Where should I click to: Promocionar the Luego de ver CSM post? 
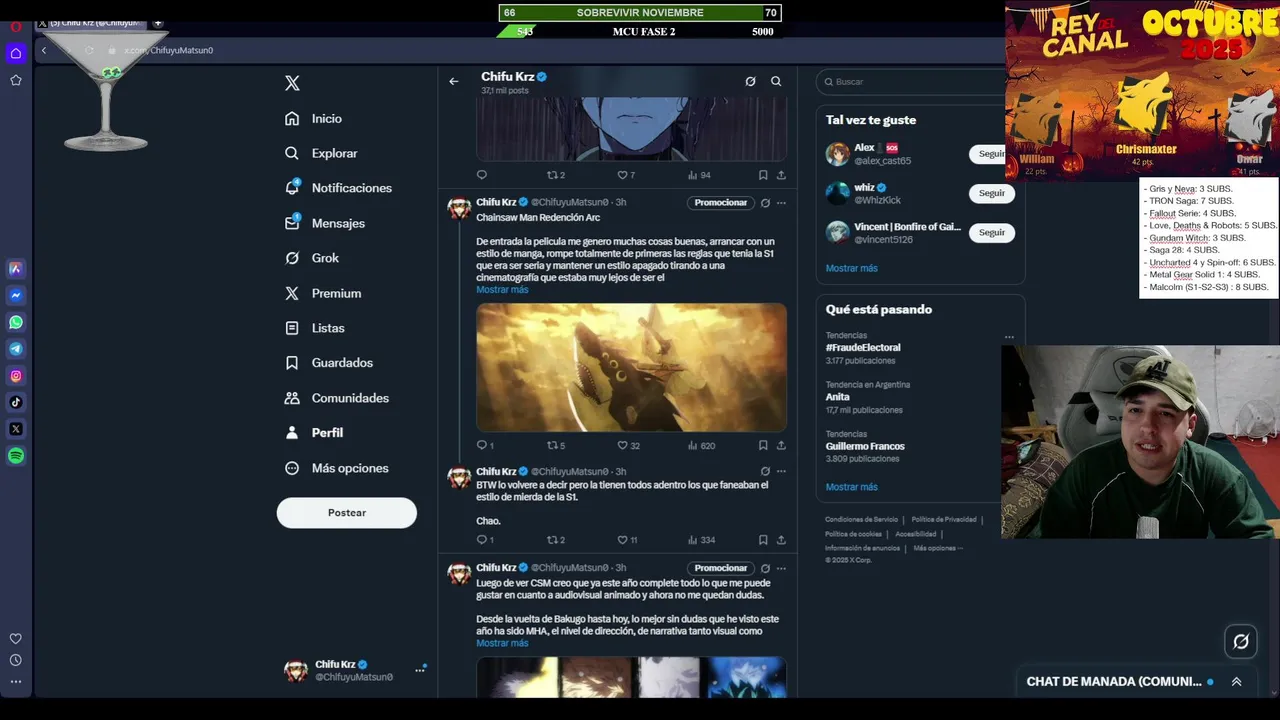click(721, 568)
